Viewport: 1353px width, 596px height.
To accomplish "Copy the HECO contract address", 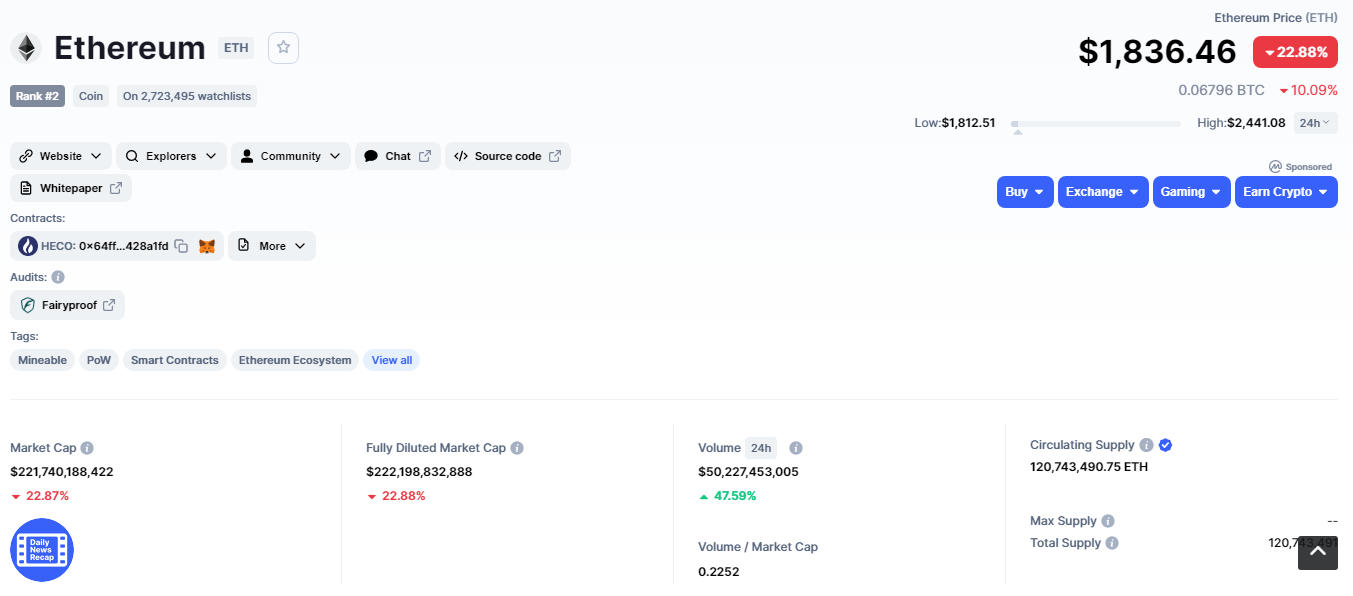I will (x=181, y=246).
